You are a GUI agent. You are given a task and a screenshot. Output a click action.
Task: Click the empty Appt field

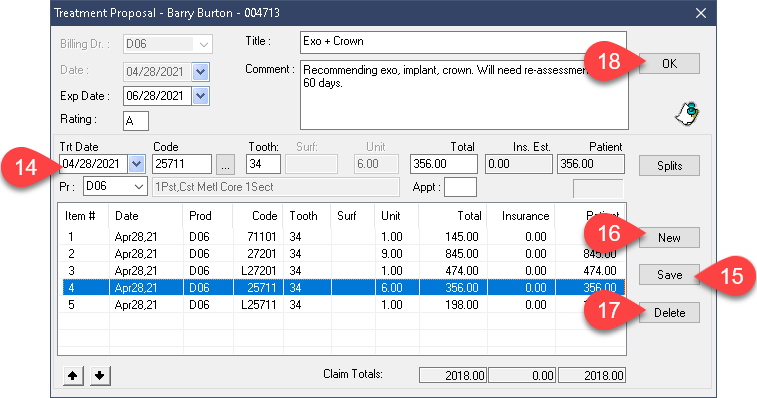point(460,187)
